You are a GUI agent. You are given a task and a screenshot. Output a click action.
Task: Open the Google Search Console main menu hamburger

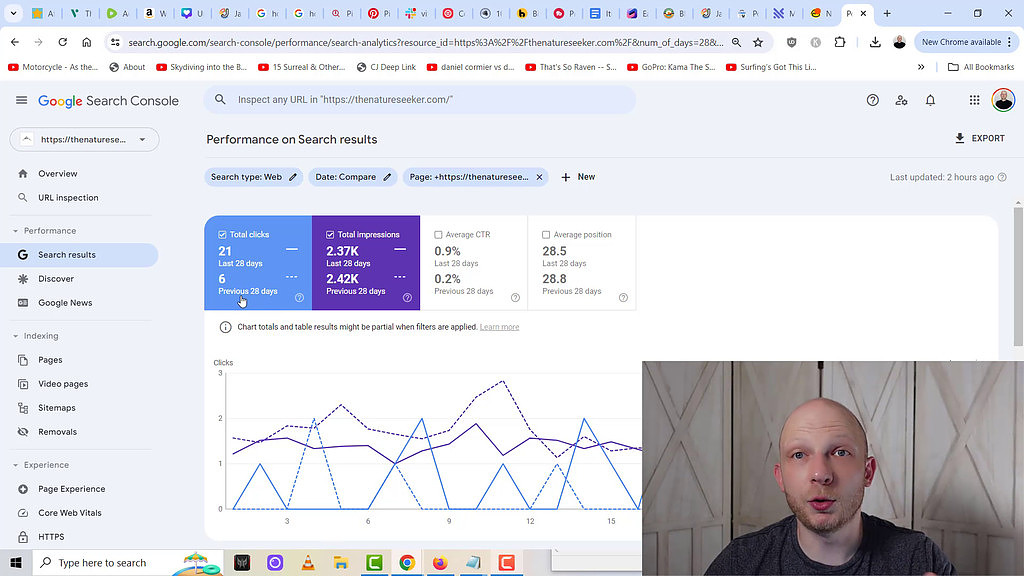(22, 100)
